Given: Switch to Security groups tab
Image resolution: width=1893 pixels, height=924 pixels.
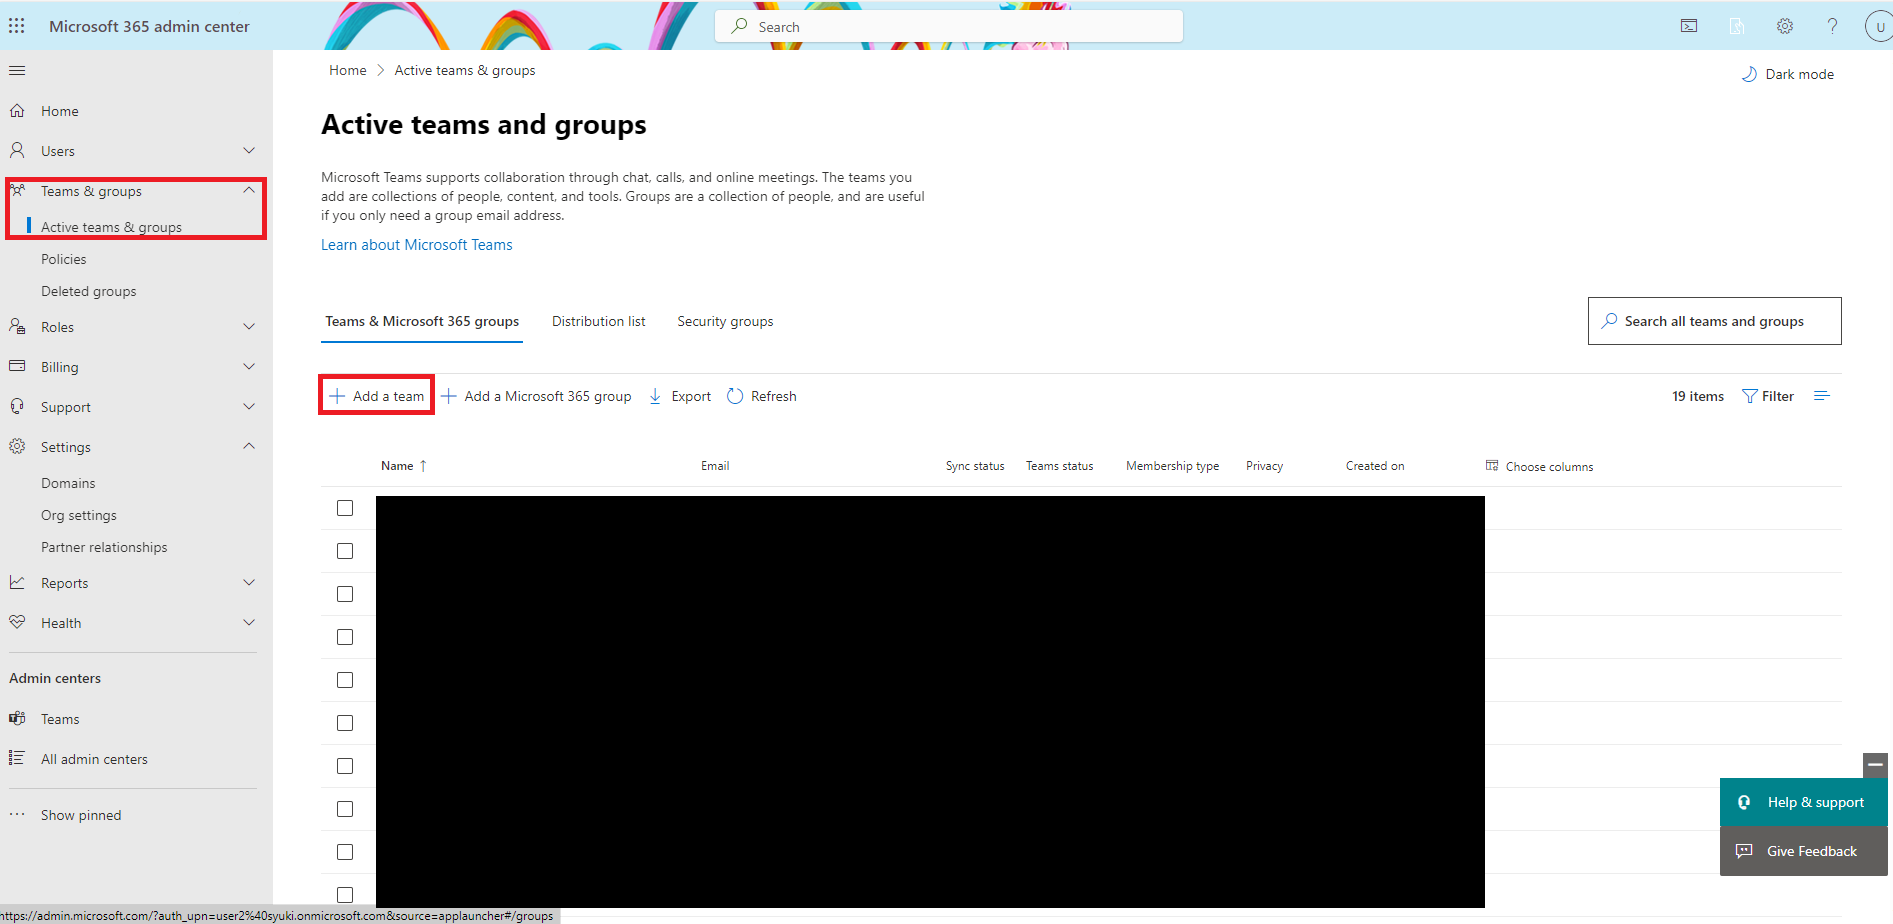Looking at the screenshot, I should [725, 321].
